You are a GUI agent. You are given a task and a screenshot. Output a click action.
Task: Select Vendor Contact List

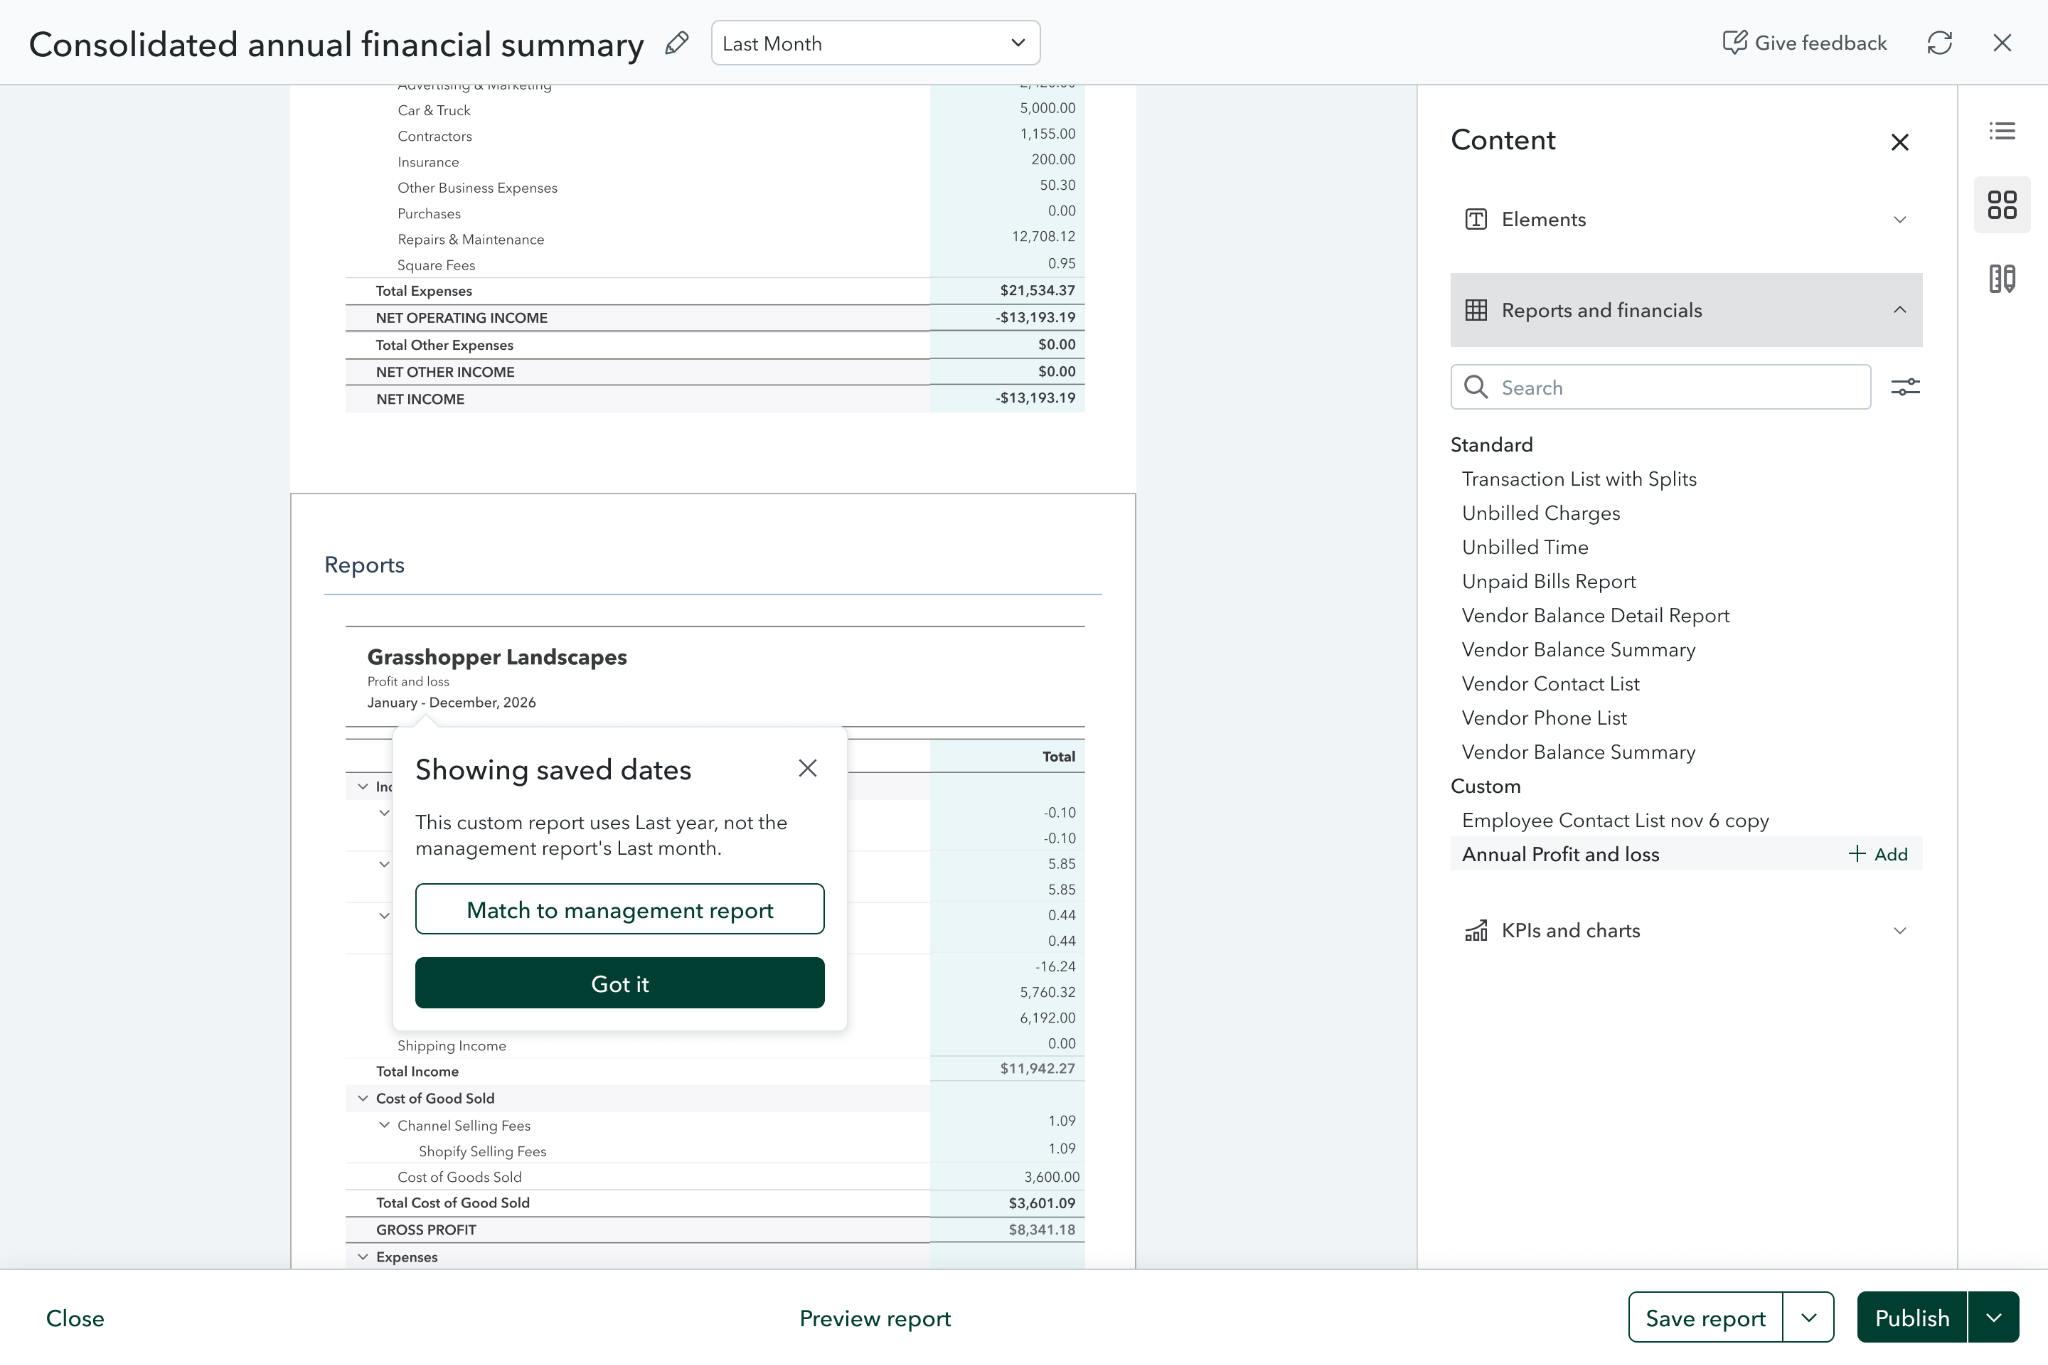pyautogui.click(x=1550, y=684)
